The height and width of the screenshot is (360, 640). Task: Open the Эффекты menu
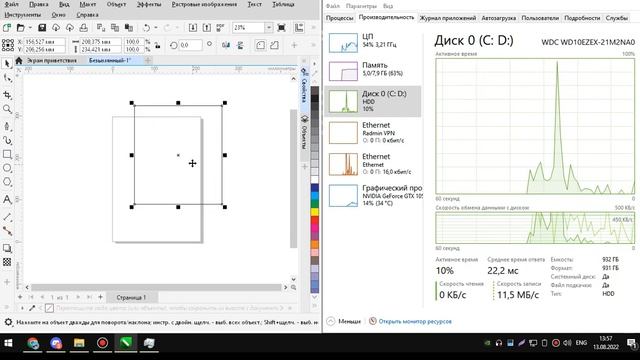point(149,4)
